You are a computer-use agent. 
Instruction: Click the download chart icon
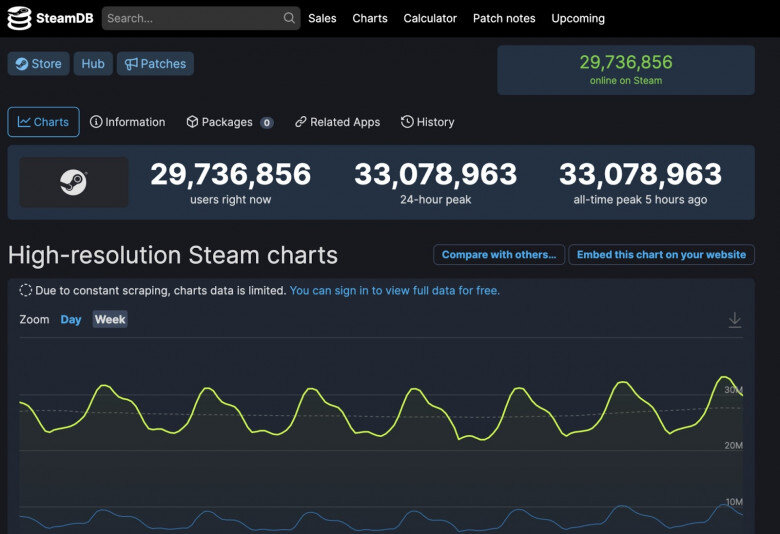click(735, 320)
